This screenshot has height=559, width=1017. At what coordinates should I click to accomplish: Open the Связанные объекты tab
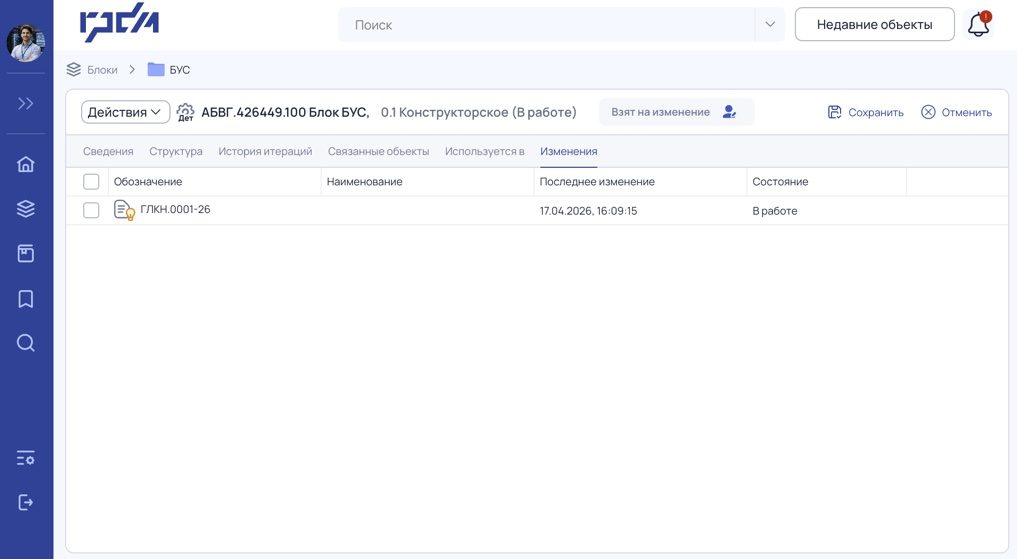[378, 151]
